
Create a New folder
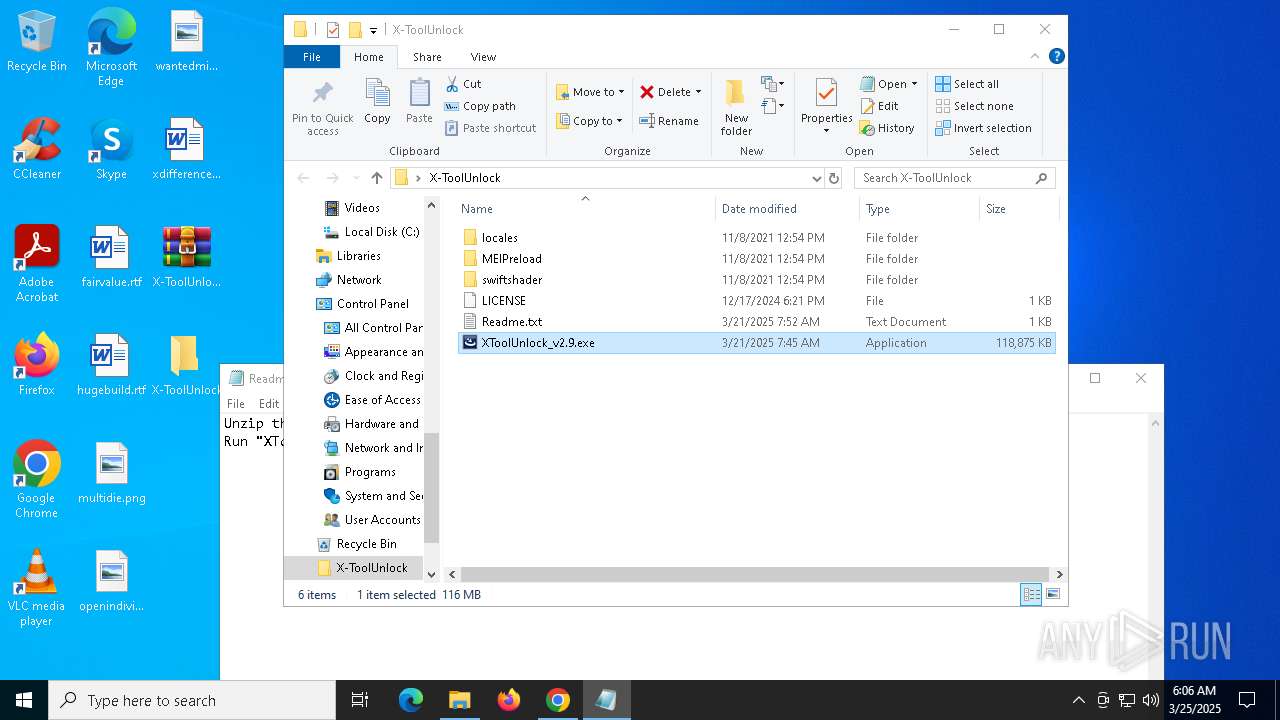coord(736,107)
